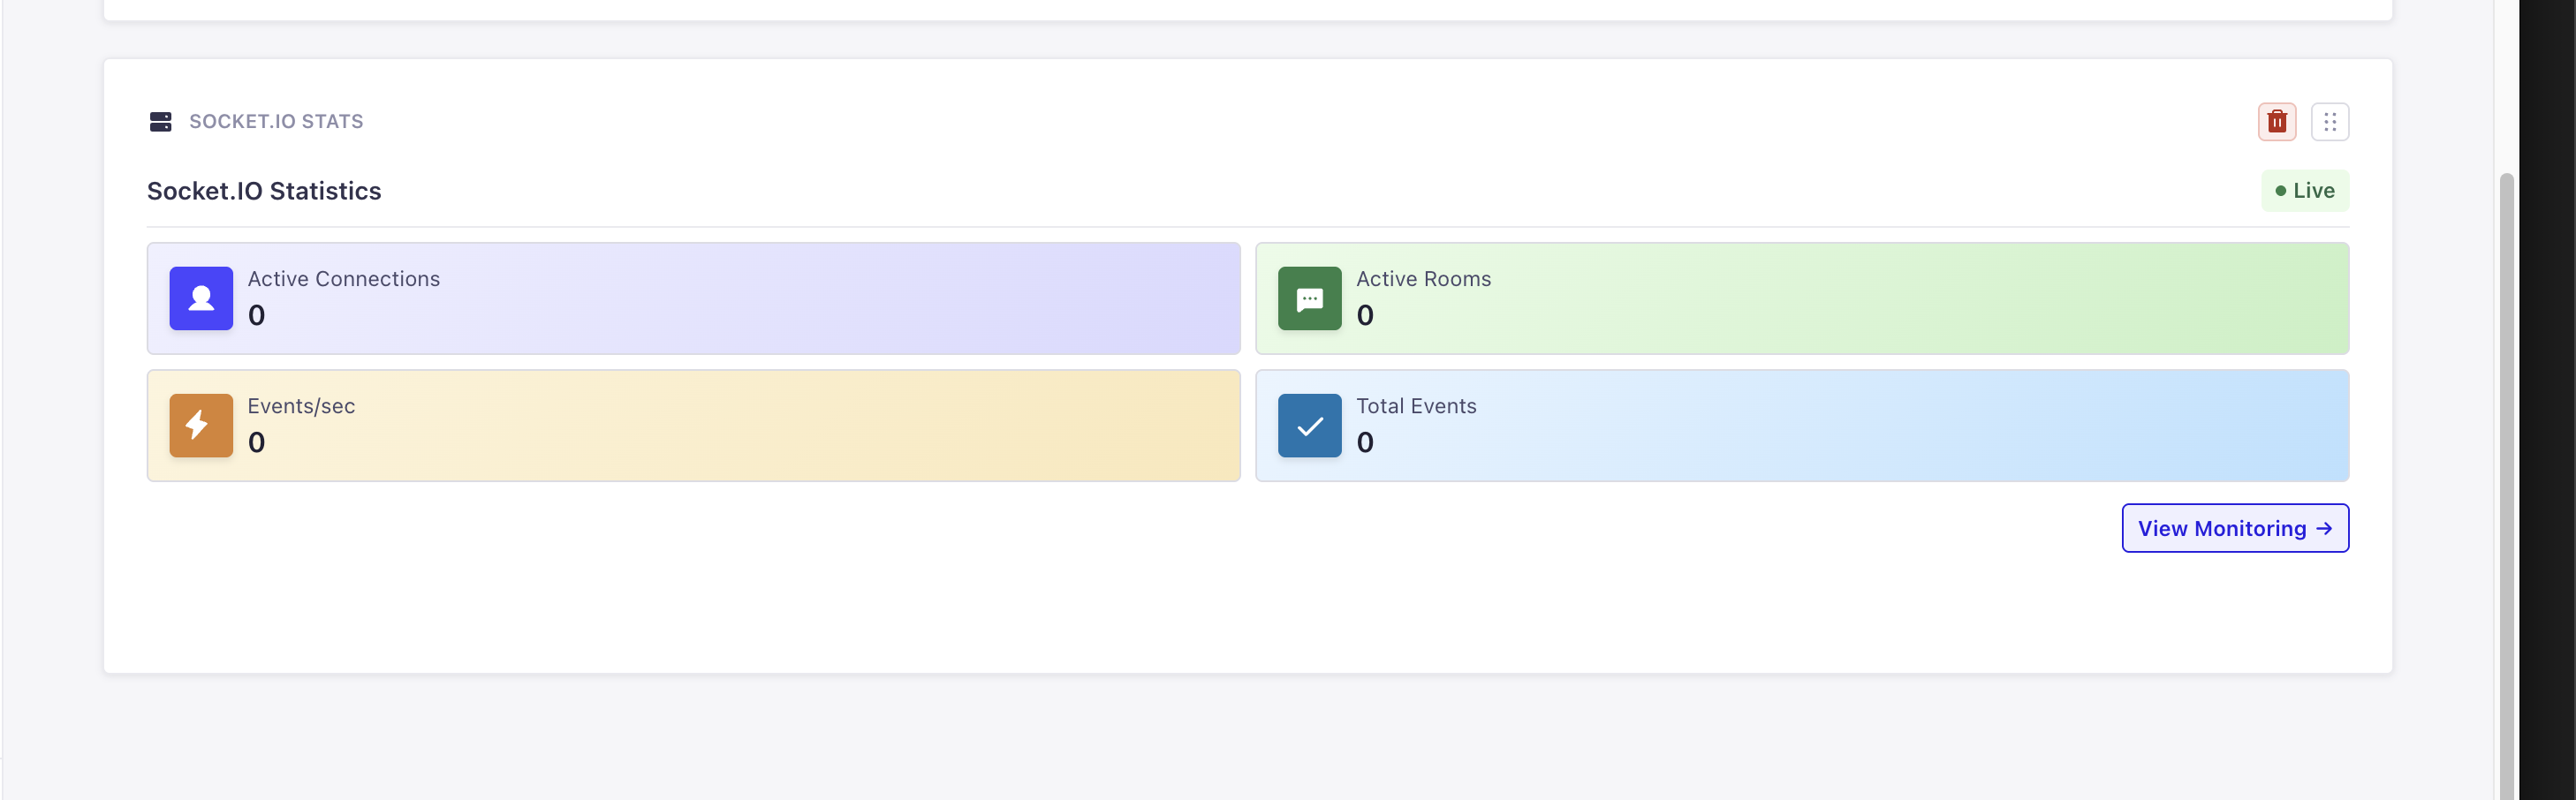Select the Active Rooms stat card
The width and height of the screenshot is (2576, 800).
(1802, 298)
